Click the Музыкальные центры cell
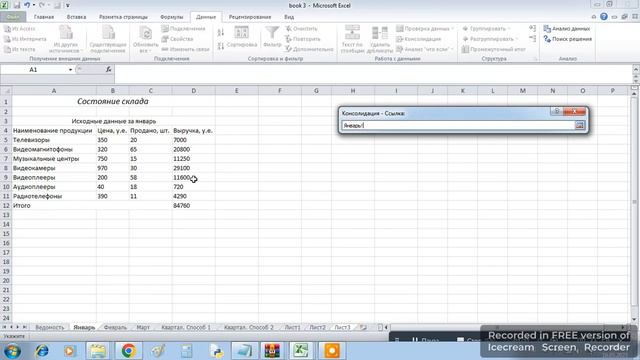 (x=54, y=159)
